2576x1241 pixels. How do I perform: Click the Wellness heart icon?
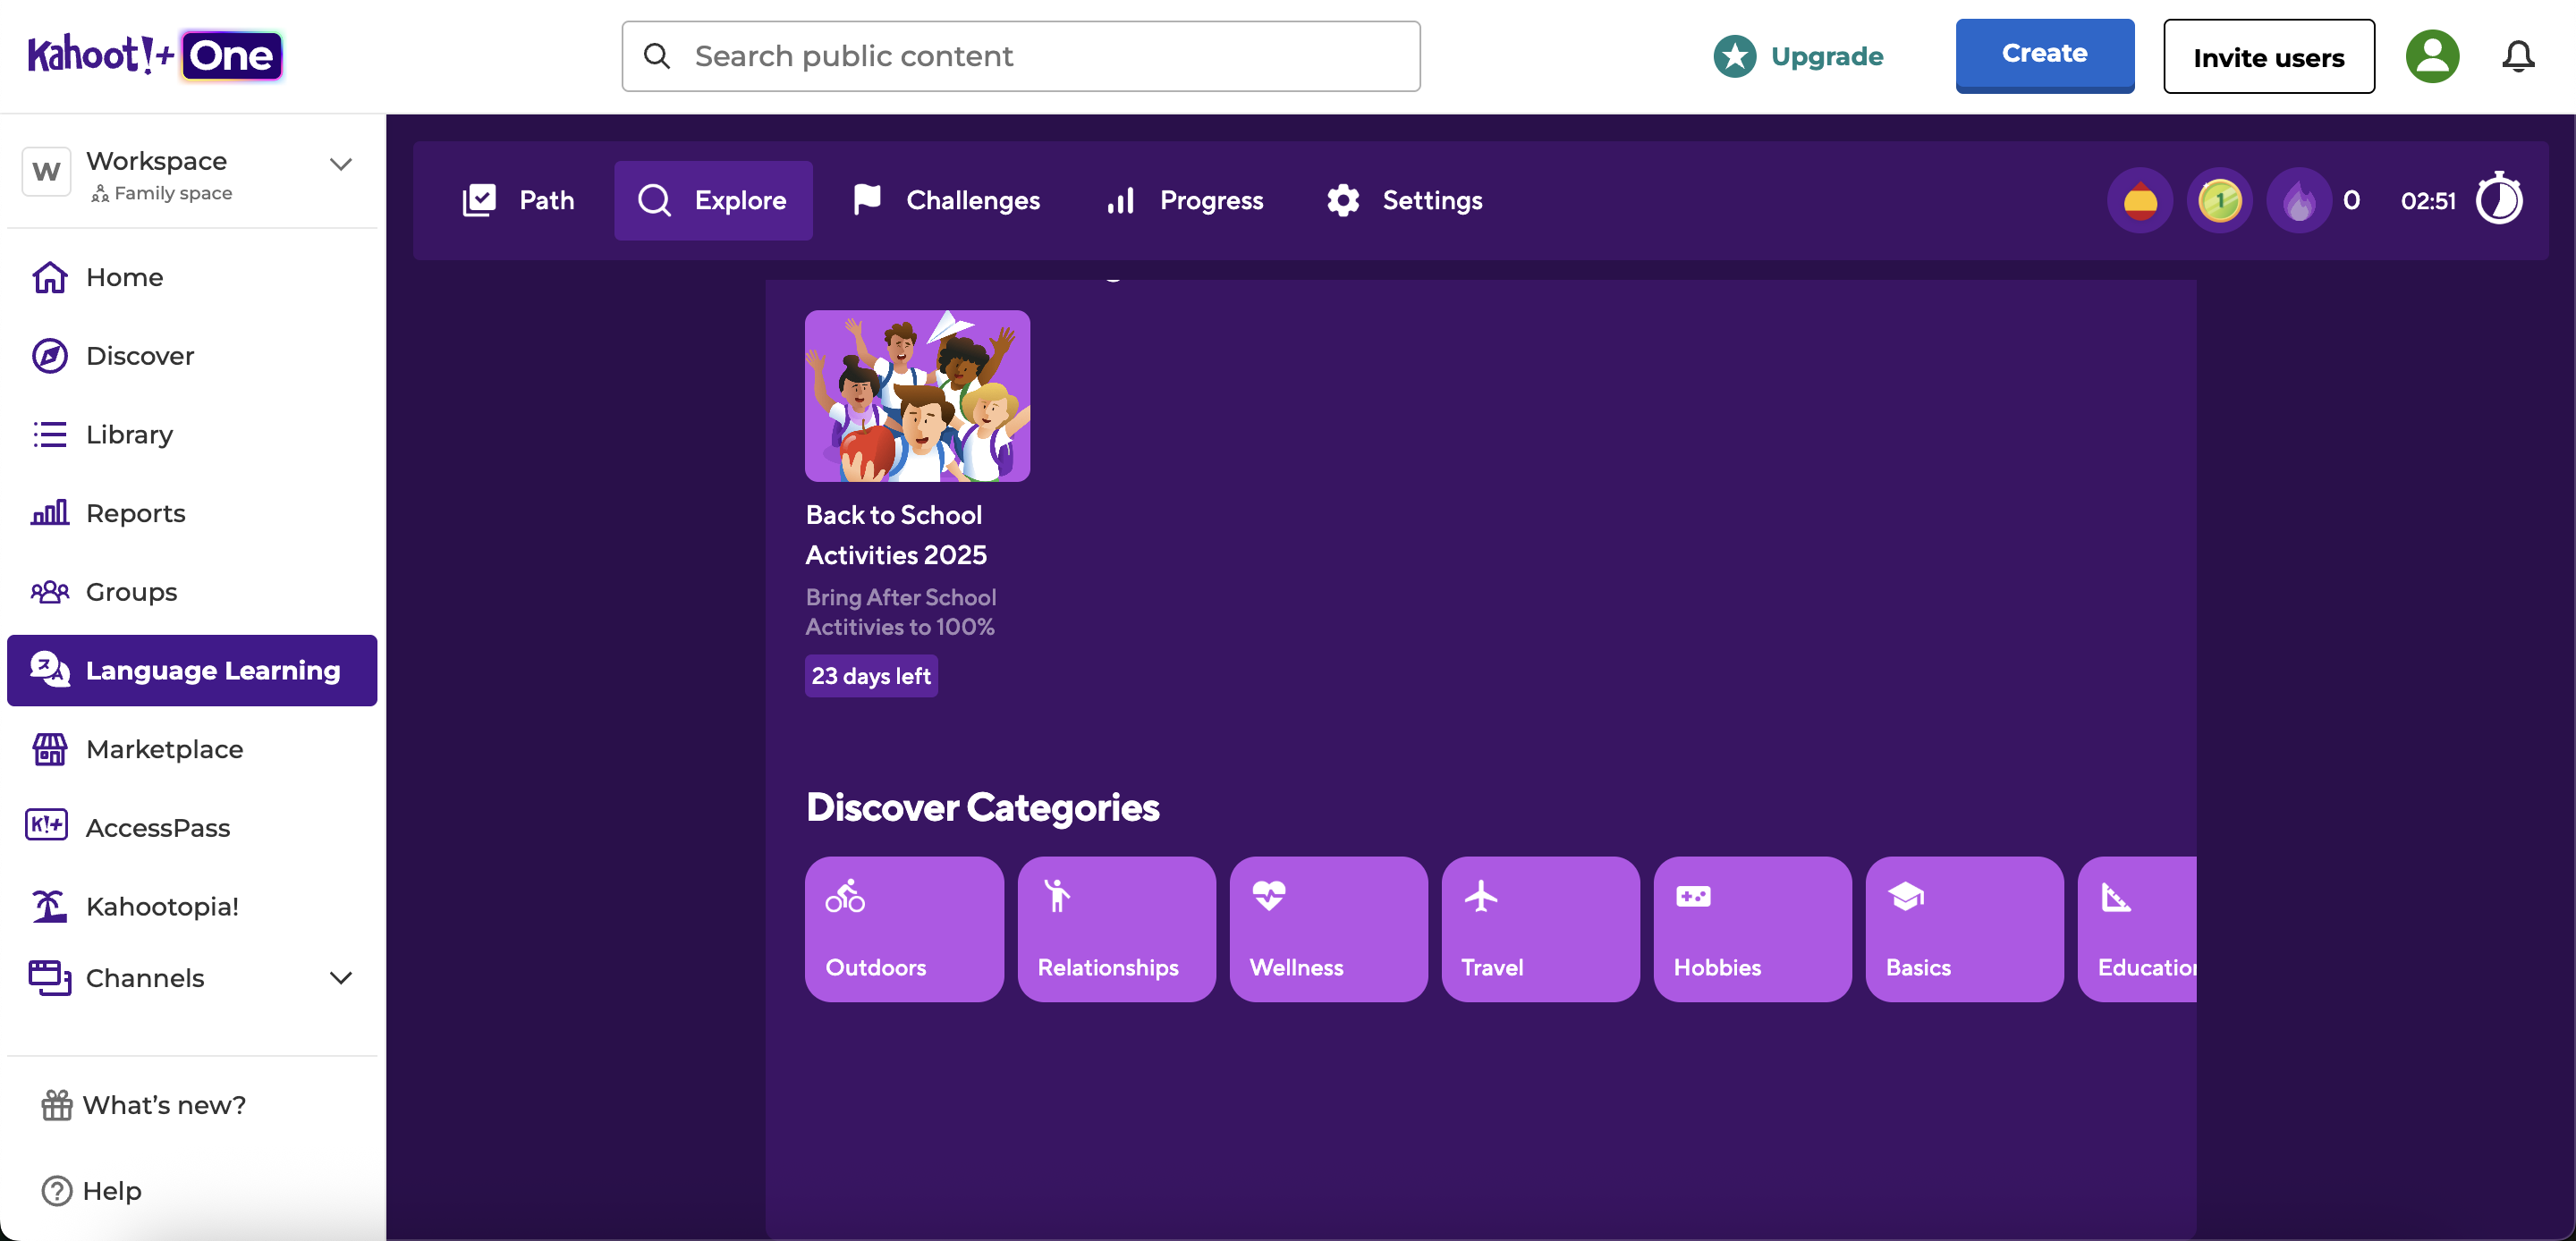pyautogui.click(x=1269, y=896)
